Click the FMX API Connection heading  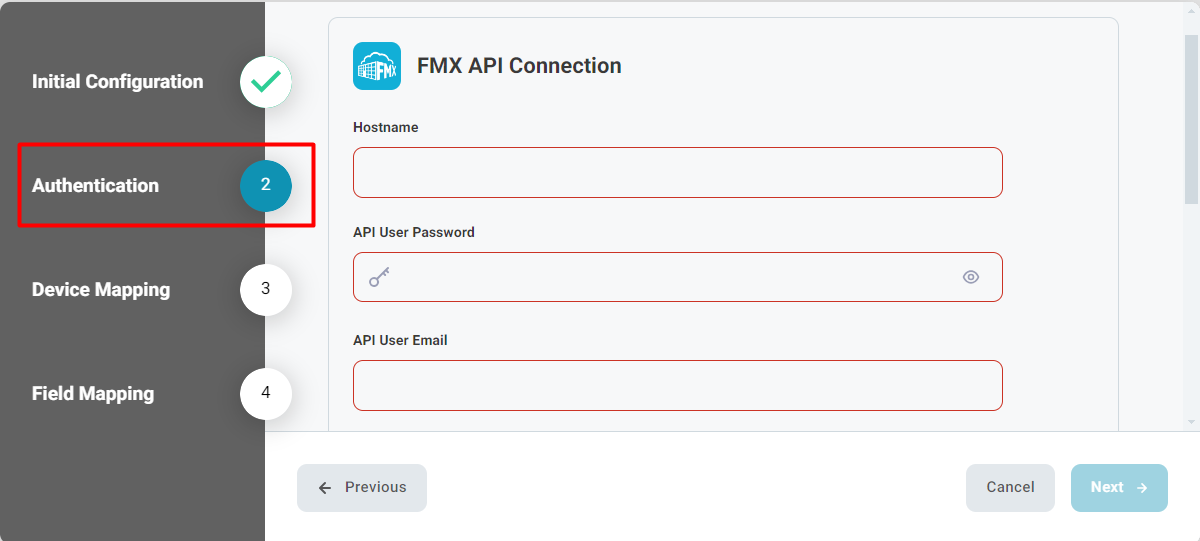(519, 66)
